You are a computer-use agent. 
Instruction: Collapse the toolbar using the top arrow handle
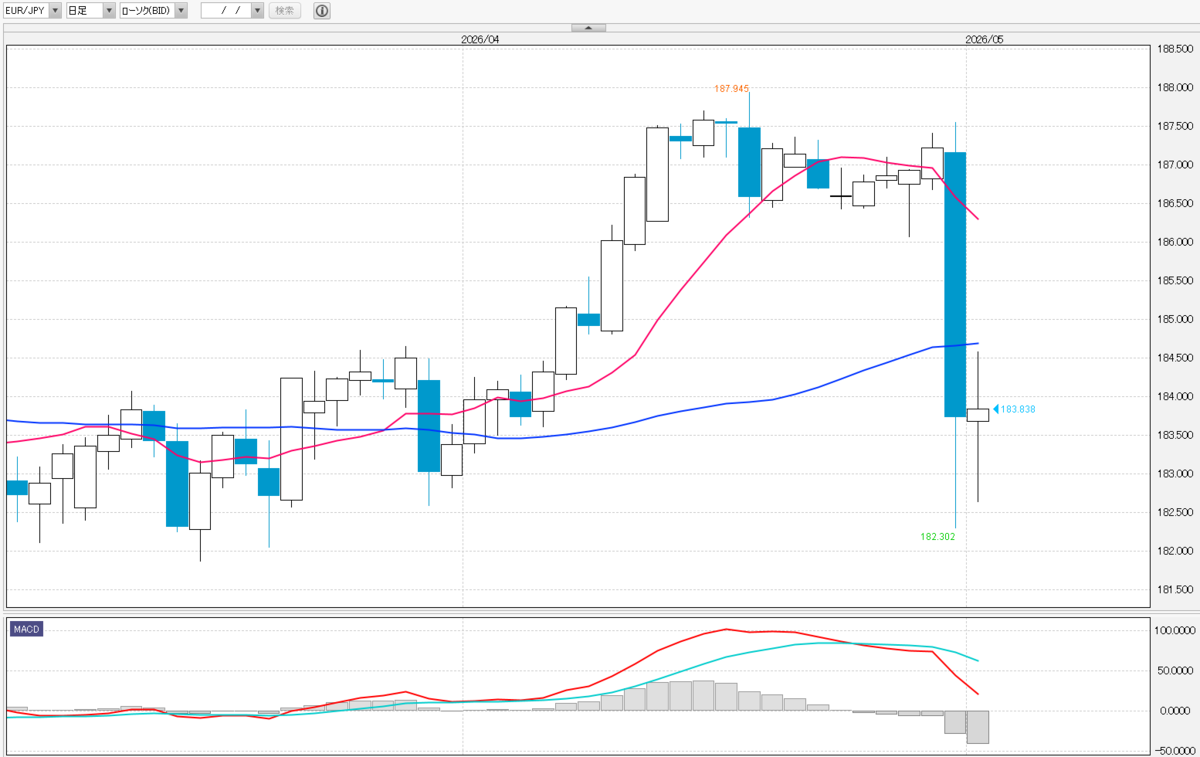point(588,28)
